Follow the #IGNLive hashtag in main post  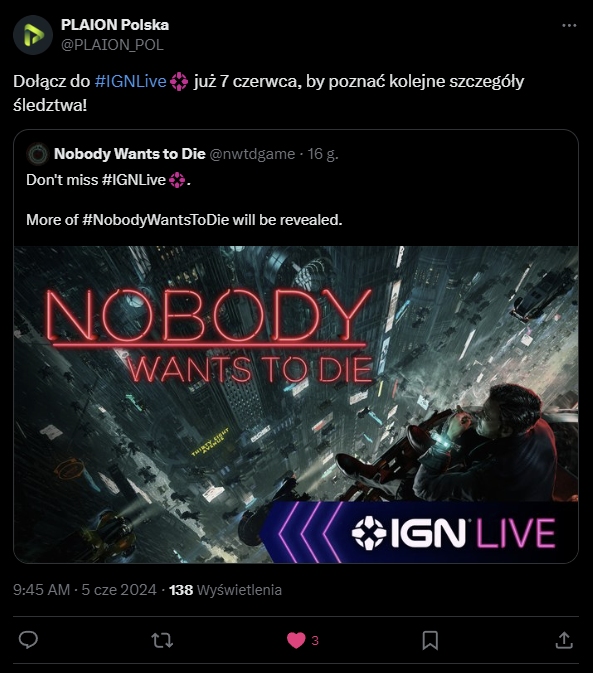130,81
